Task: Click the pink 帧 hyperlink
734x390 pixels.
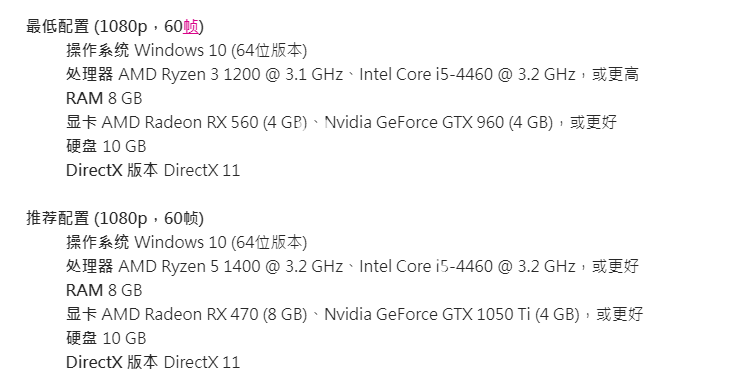Action: coord(191,27)
